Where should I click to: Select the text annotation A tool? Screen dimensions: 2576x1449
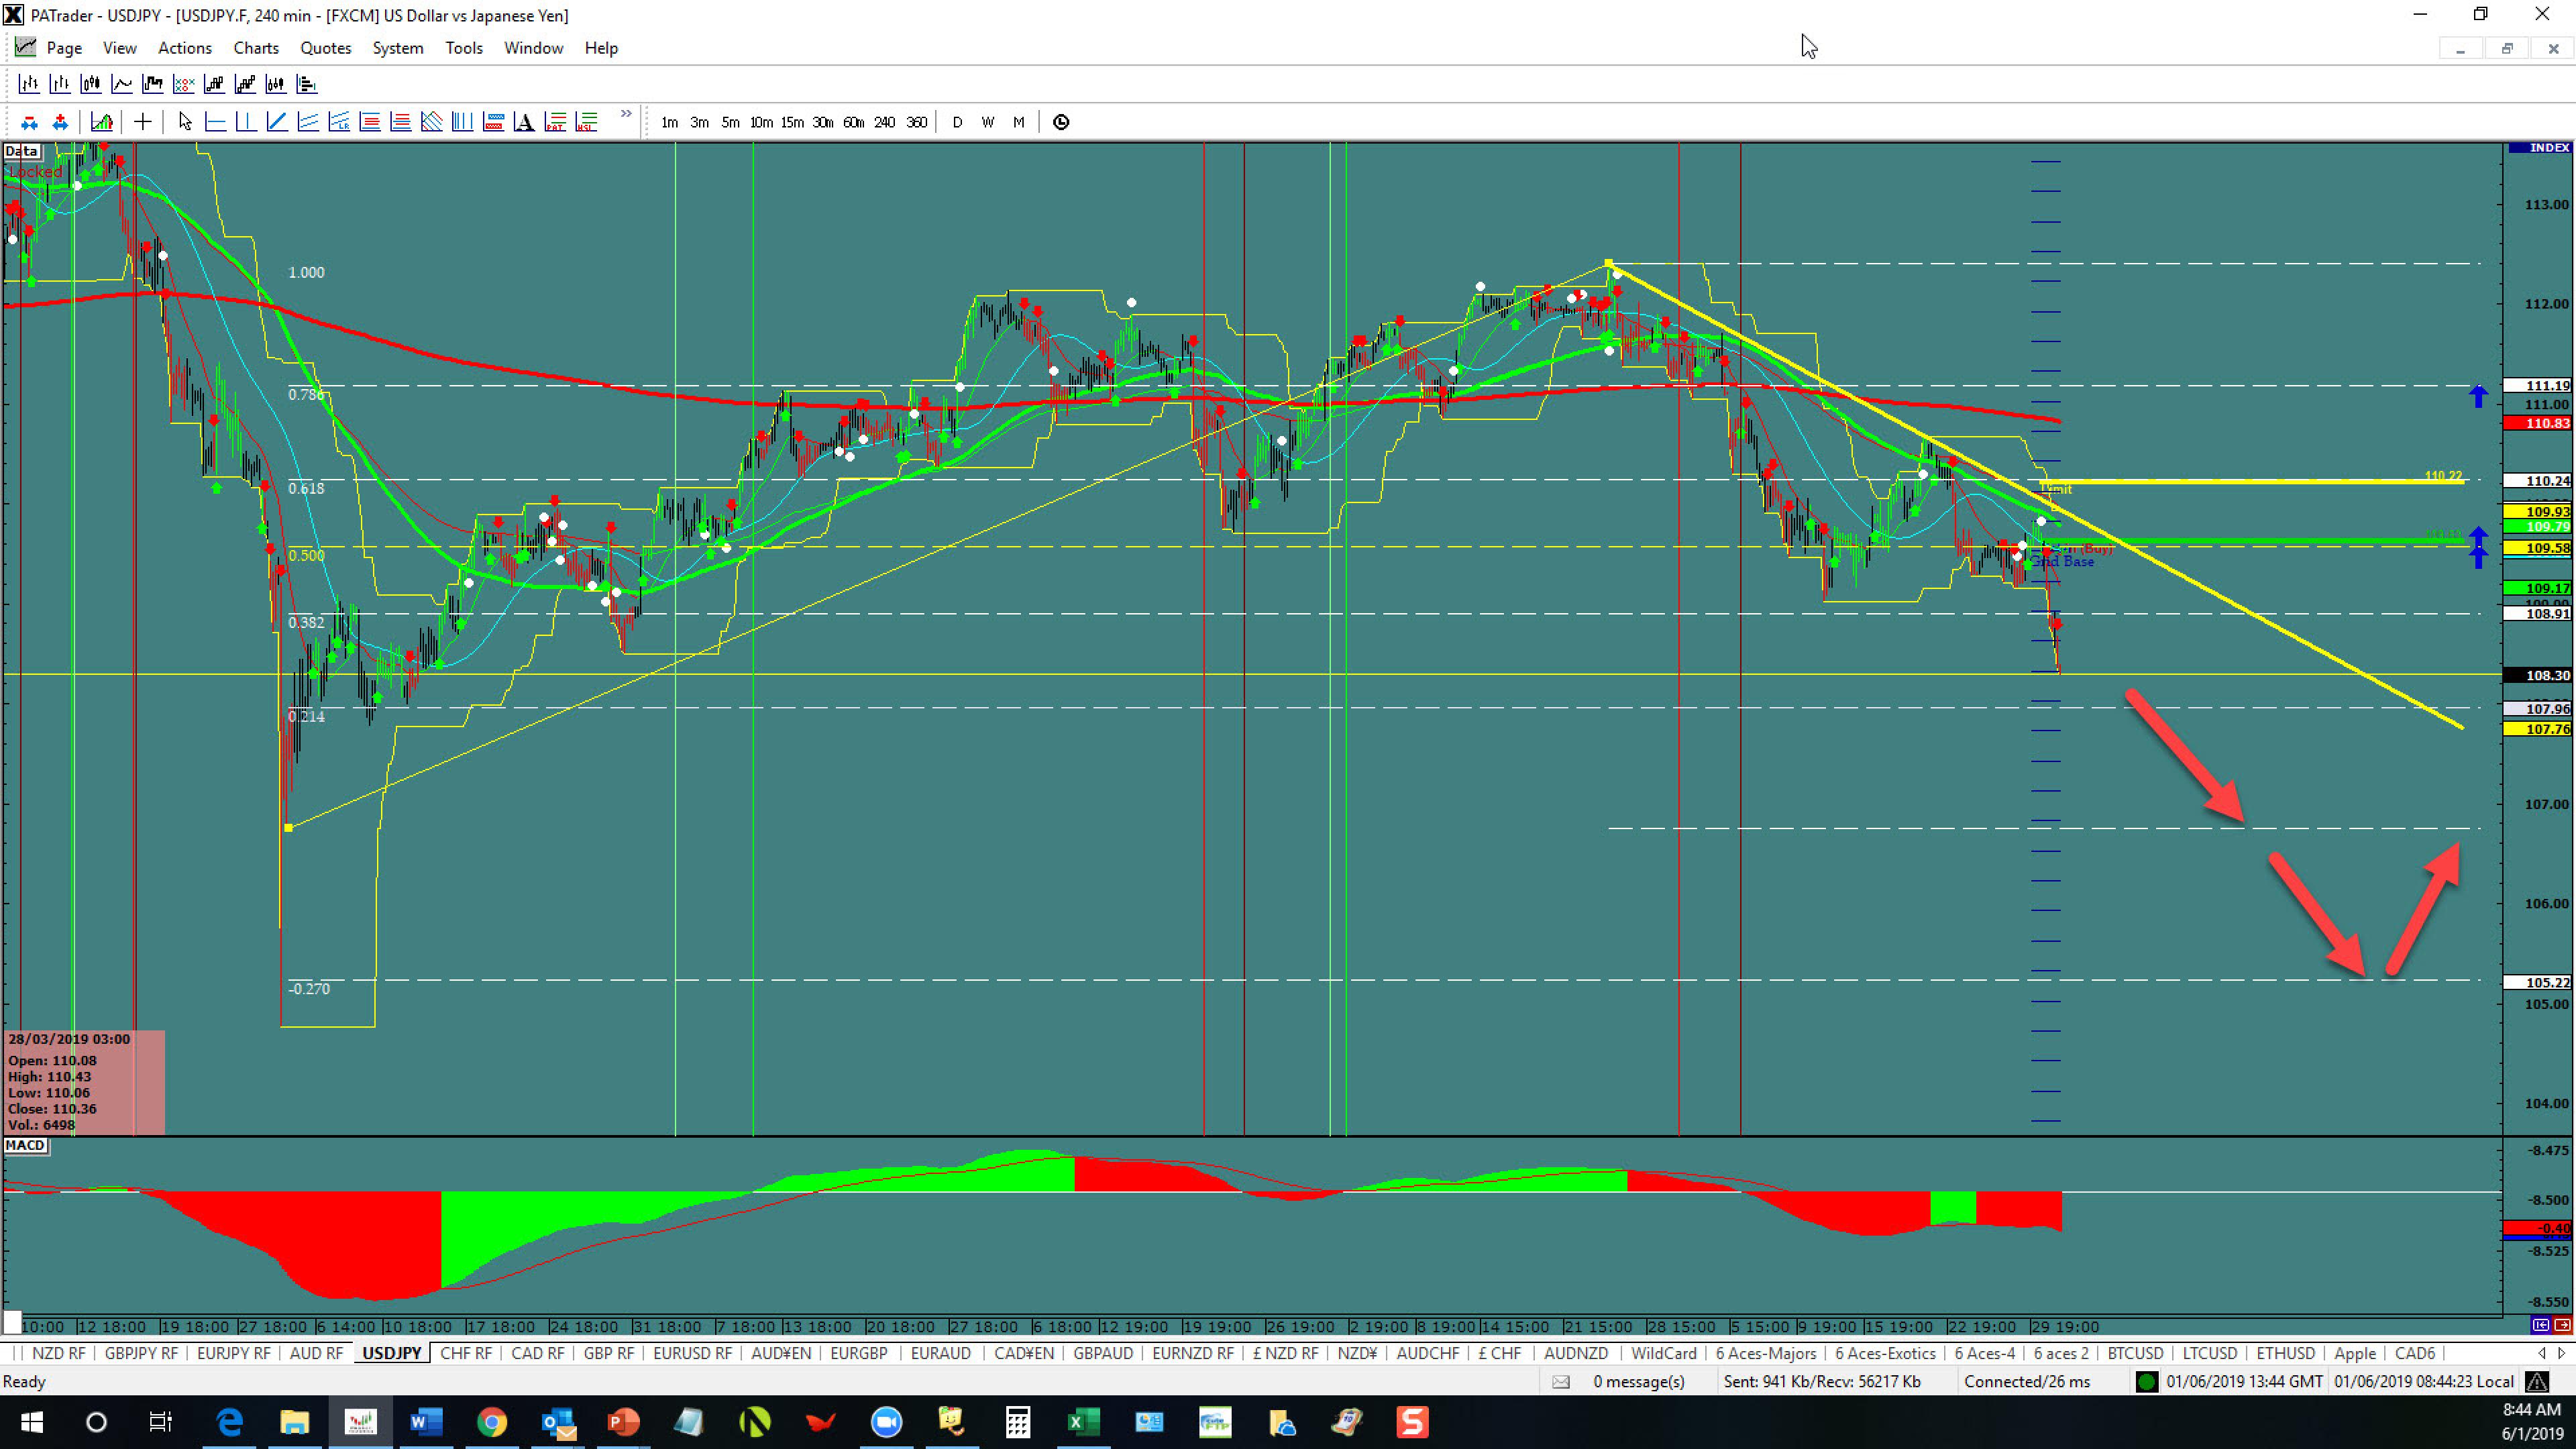pyautogui.click(x=524, y=122)
